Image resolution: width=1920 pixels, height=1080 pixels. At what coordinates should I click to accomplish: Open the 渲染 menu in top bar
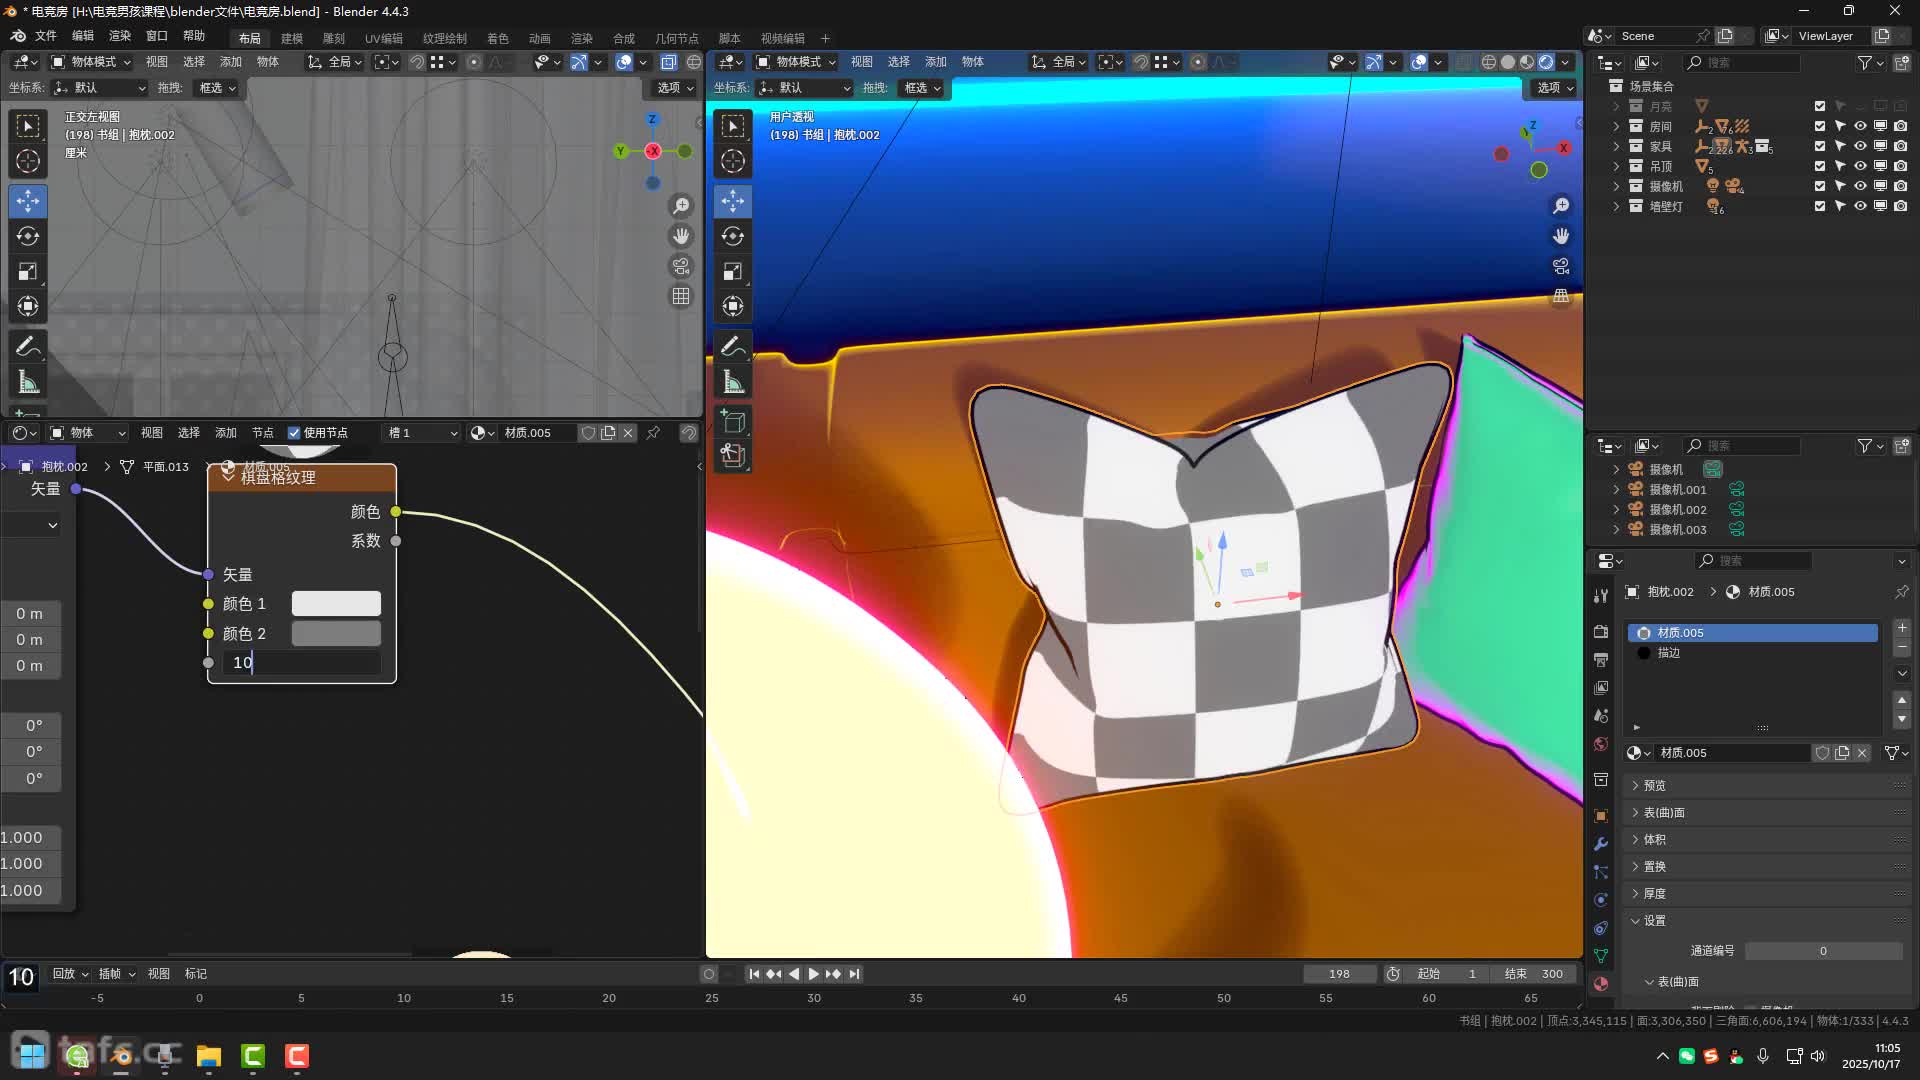point(120,36)
